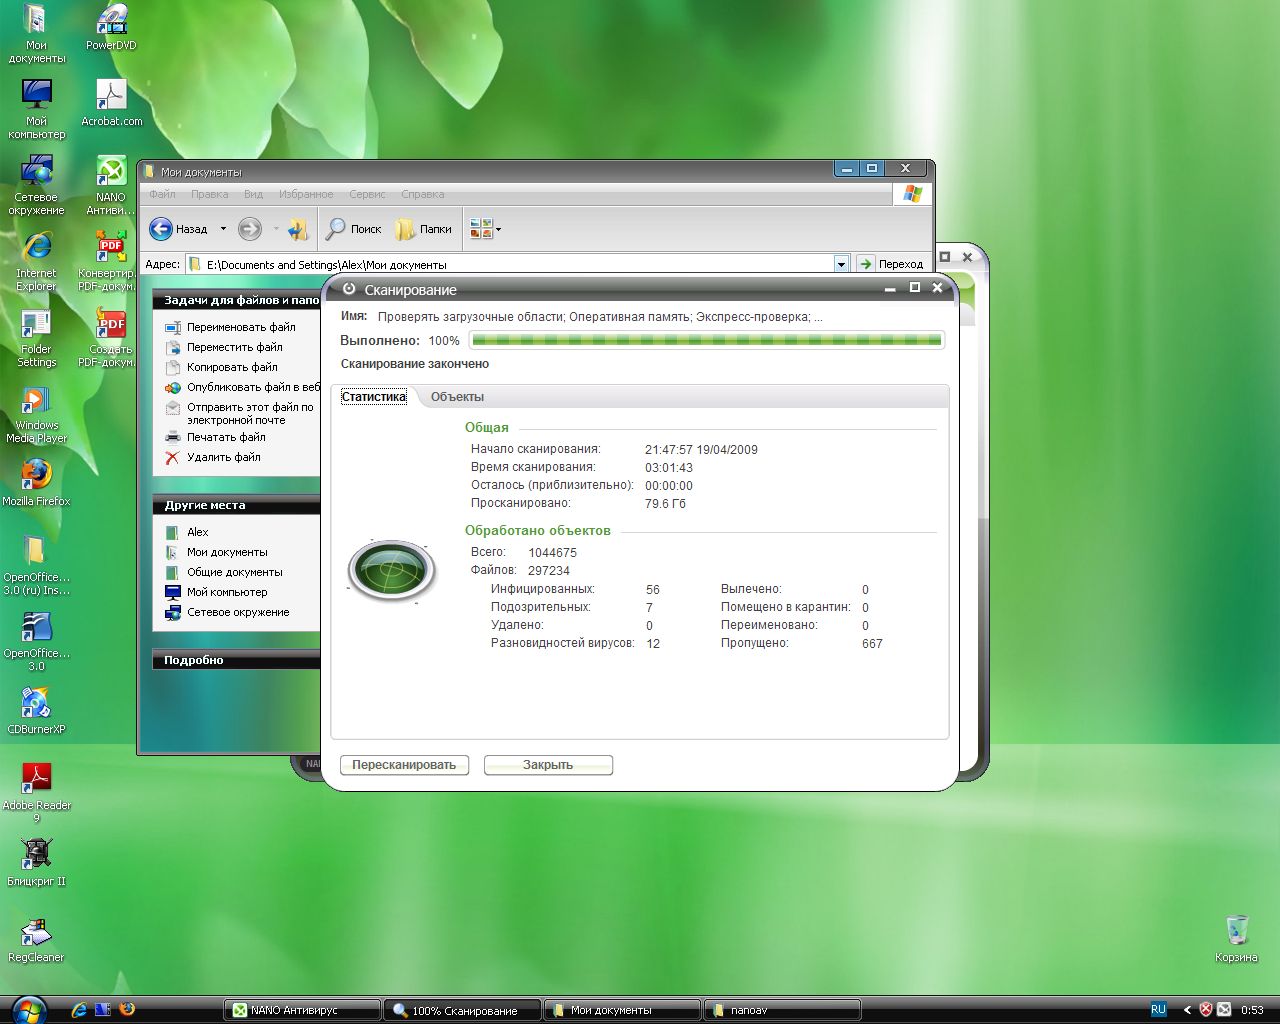Click the Назад back arrow in Explorer
The image size is (1280, 1024).
[179, 229]
